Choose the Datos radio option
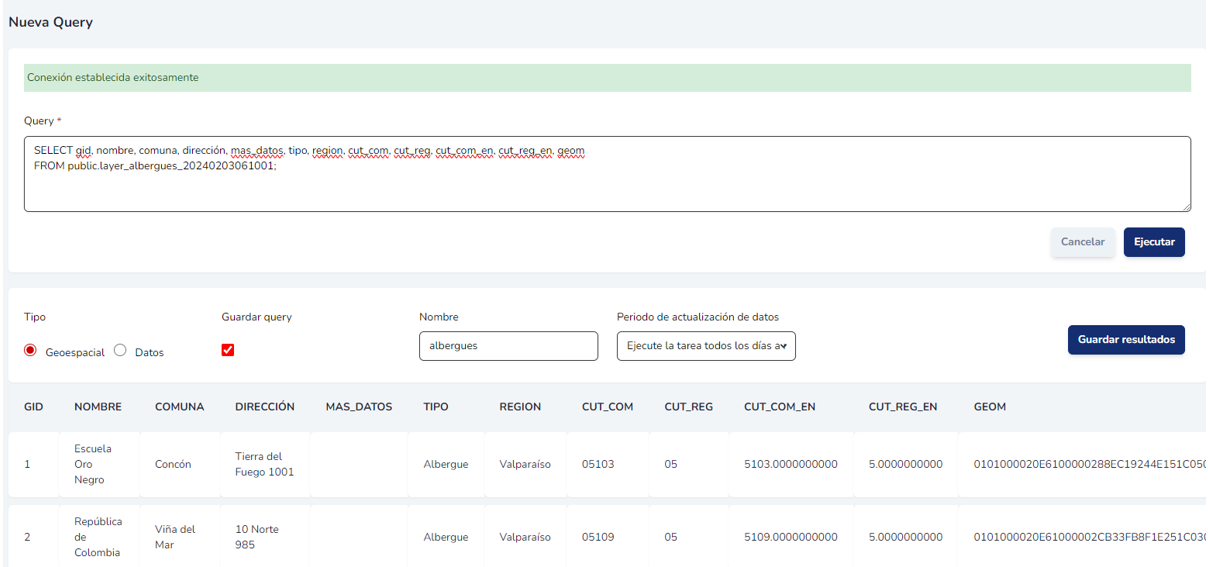Image resolution: width=1208 pixels, height=567 pixels. (x=120, y=351)
